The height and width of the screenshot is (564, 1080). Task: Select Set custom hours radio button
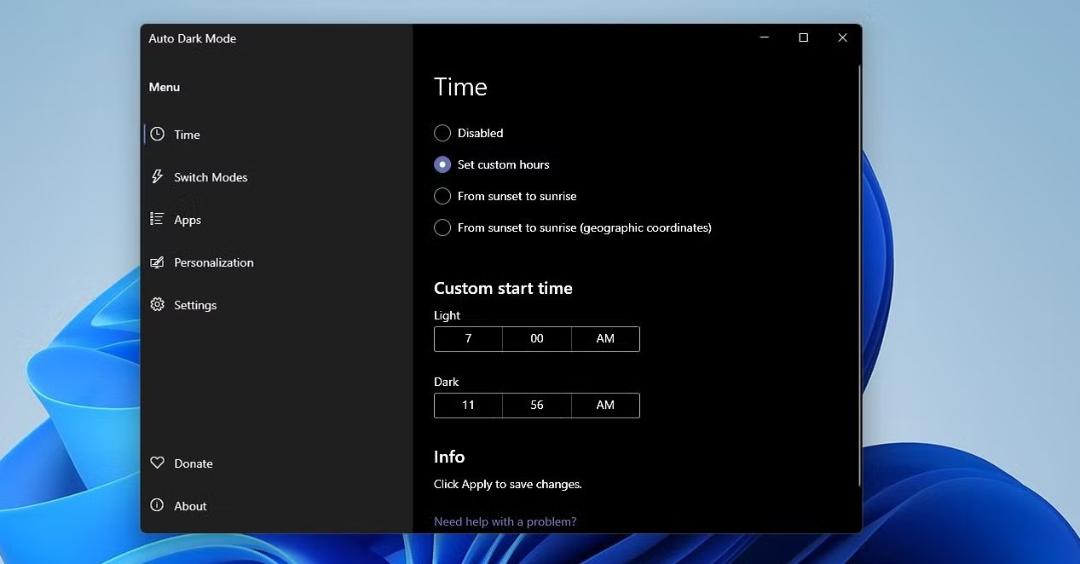(x=442, y=165)
